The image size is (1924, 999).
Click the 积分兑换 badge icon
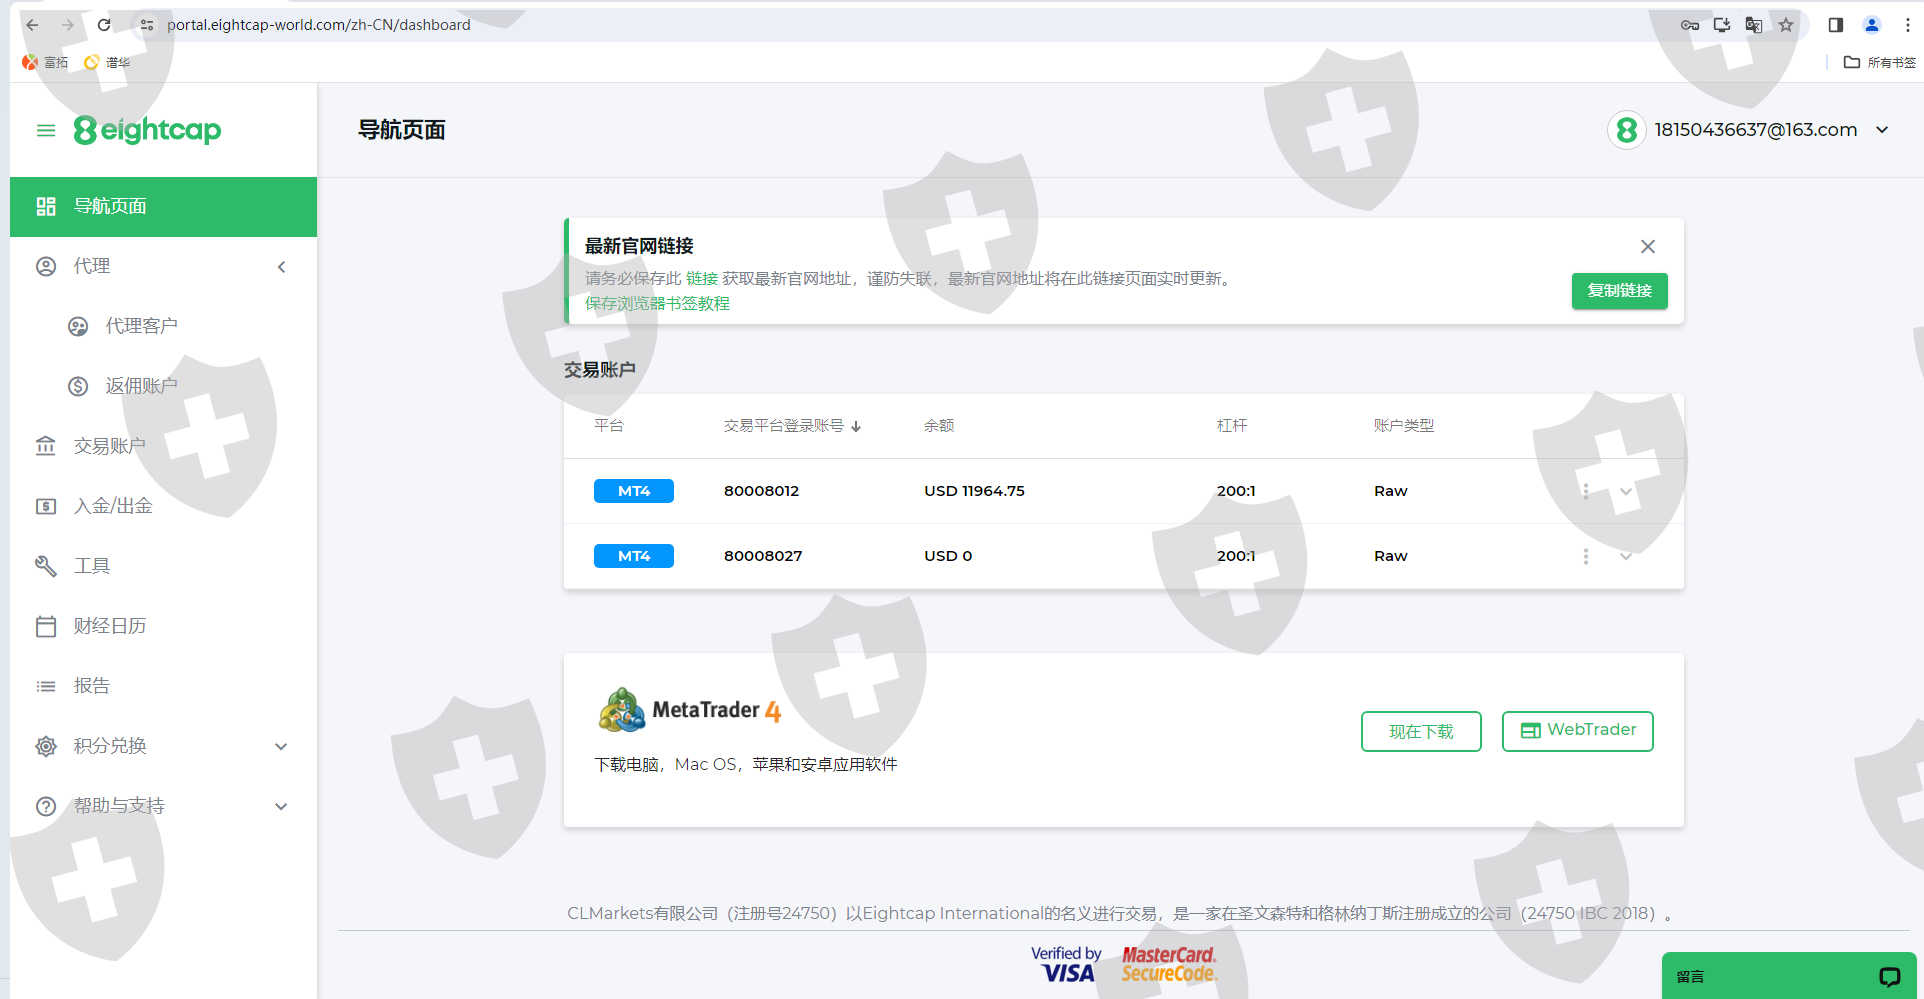[x=46, y=746]
